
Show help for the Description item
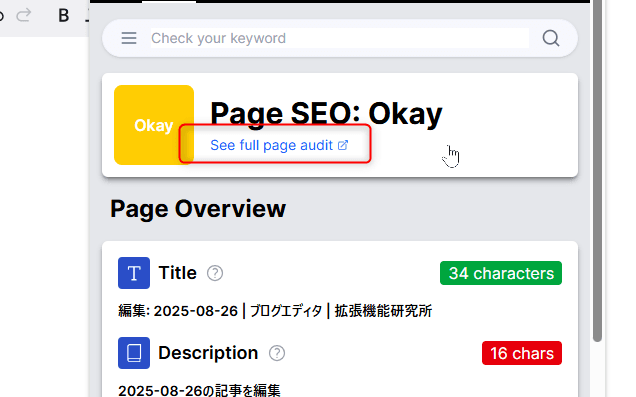coord(277,353)
